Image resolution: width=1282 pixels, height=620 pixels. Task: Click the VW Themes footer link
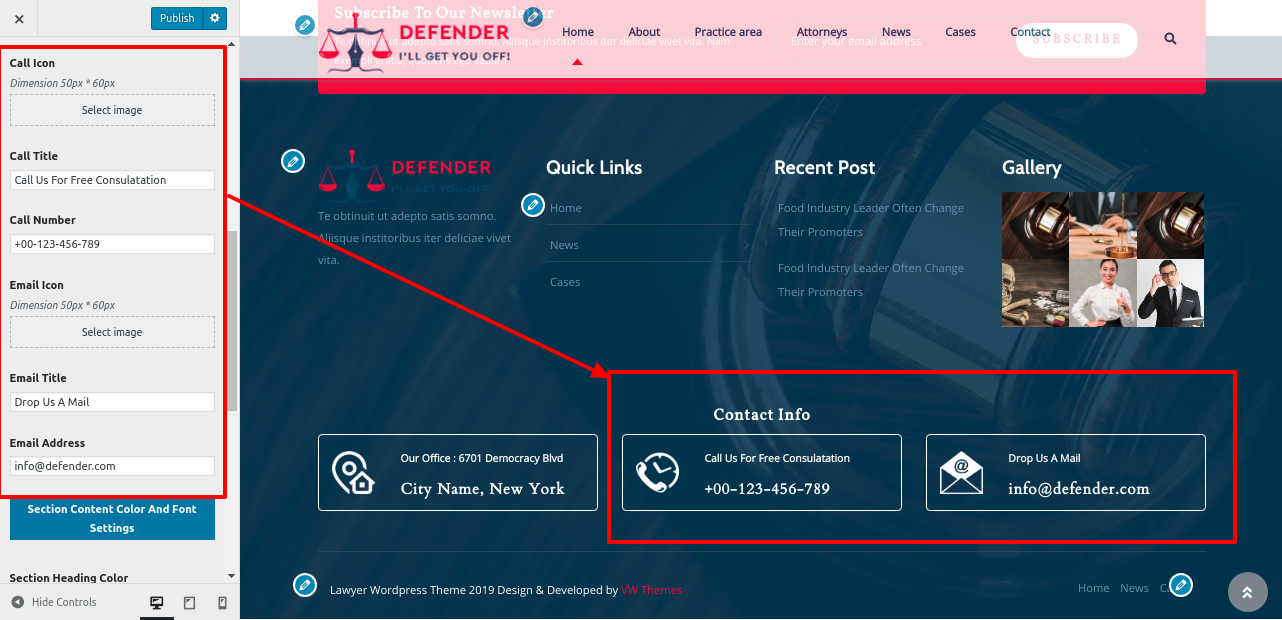coord(651,590)
